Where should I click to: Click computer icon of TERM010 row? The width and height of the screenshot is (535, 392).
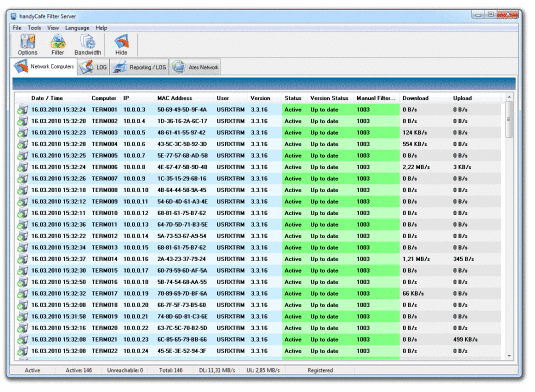tap(23, 213)
